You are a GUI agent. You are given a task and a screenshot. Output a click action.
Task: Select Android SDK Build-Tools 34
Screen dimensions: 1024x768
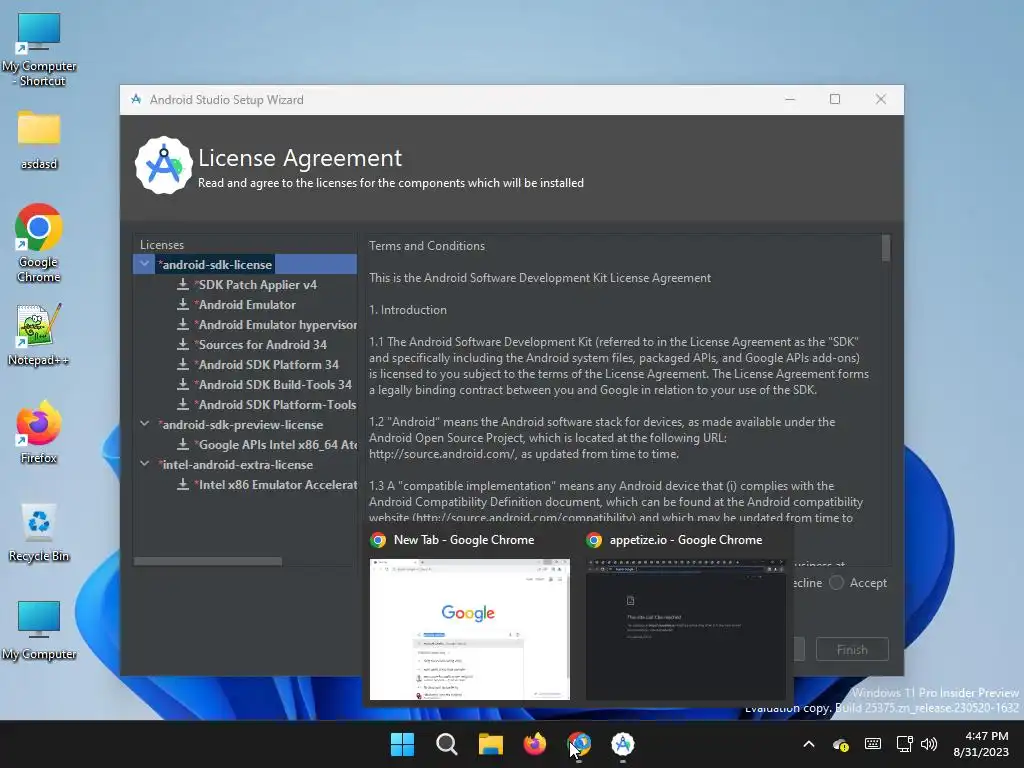273,385
